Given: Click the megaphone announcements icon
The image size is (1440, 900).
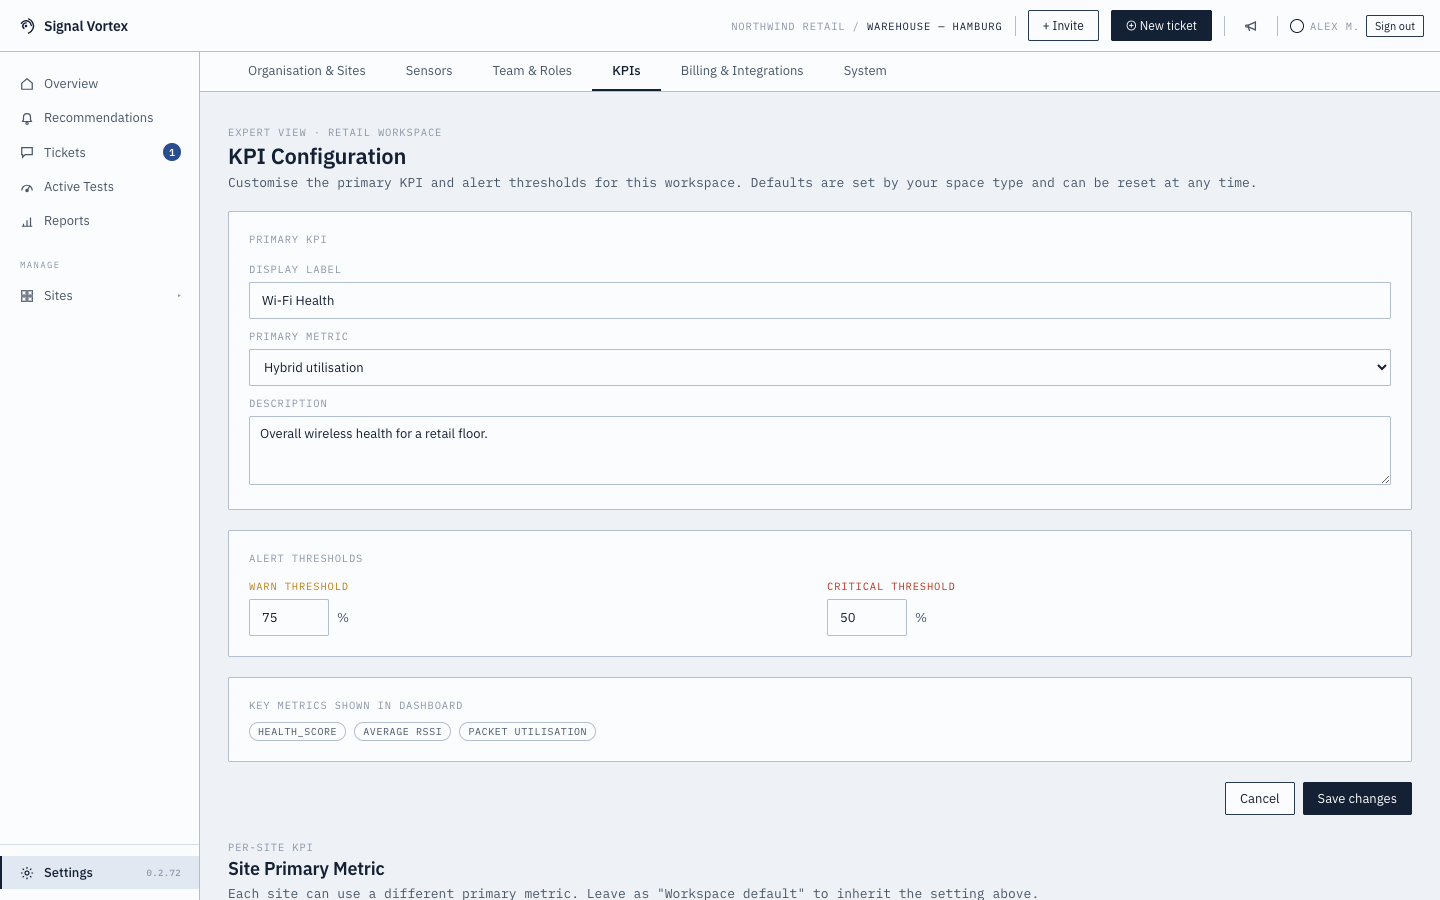Looking at the screenshot, I should point(1251,26).
